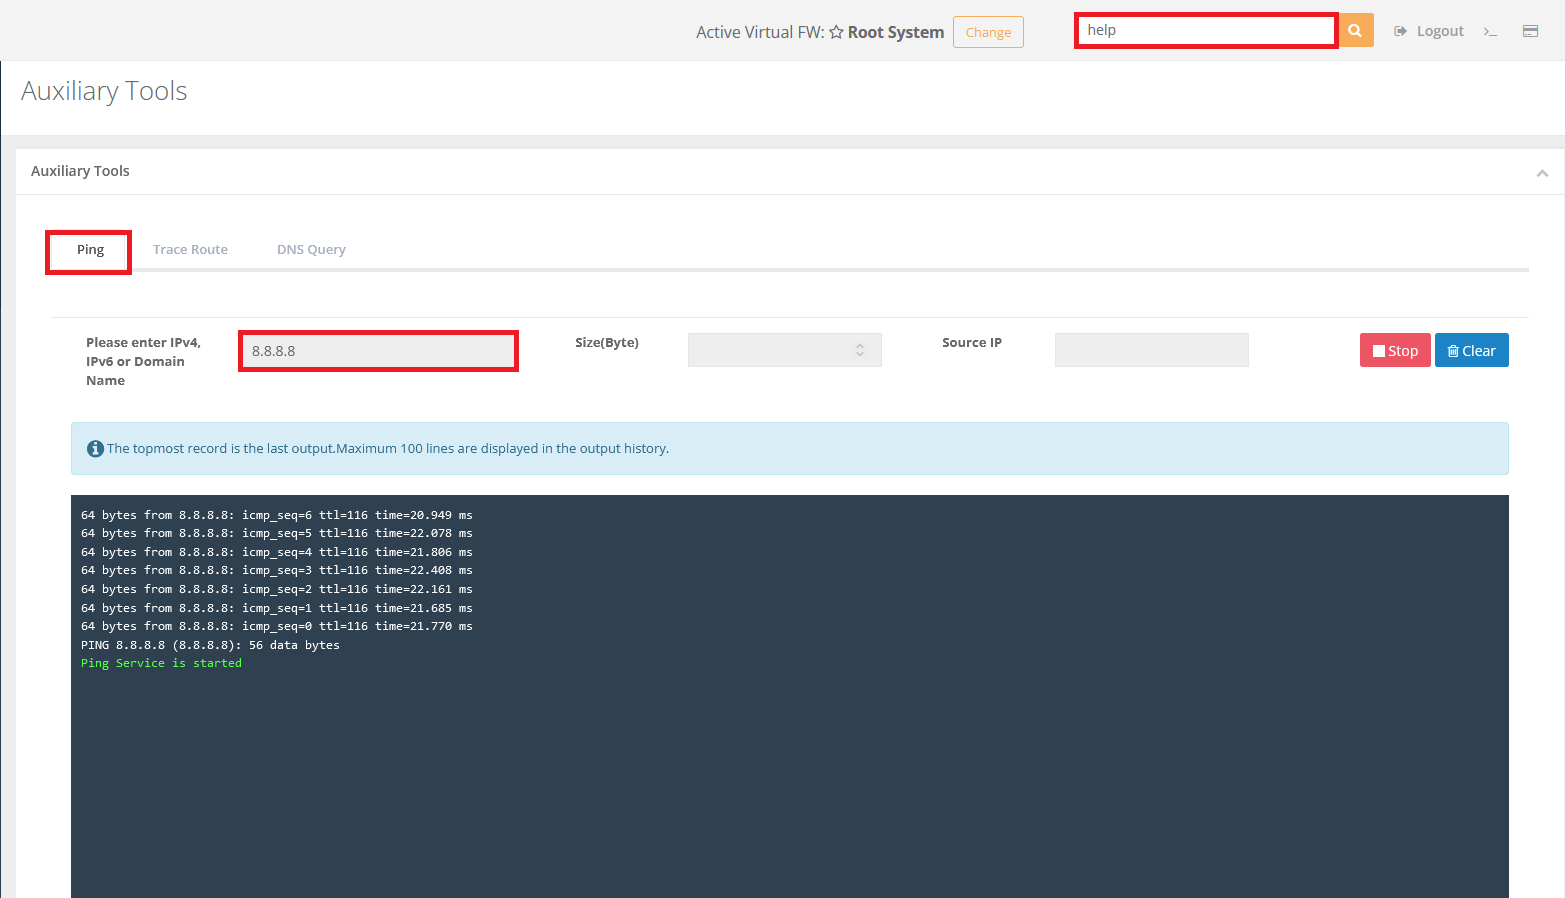Screen dimensions: 1565x898
Task: Click the star icon beside Root System
Action: tap(836, 32)
